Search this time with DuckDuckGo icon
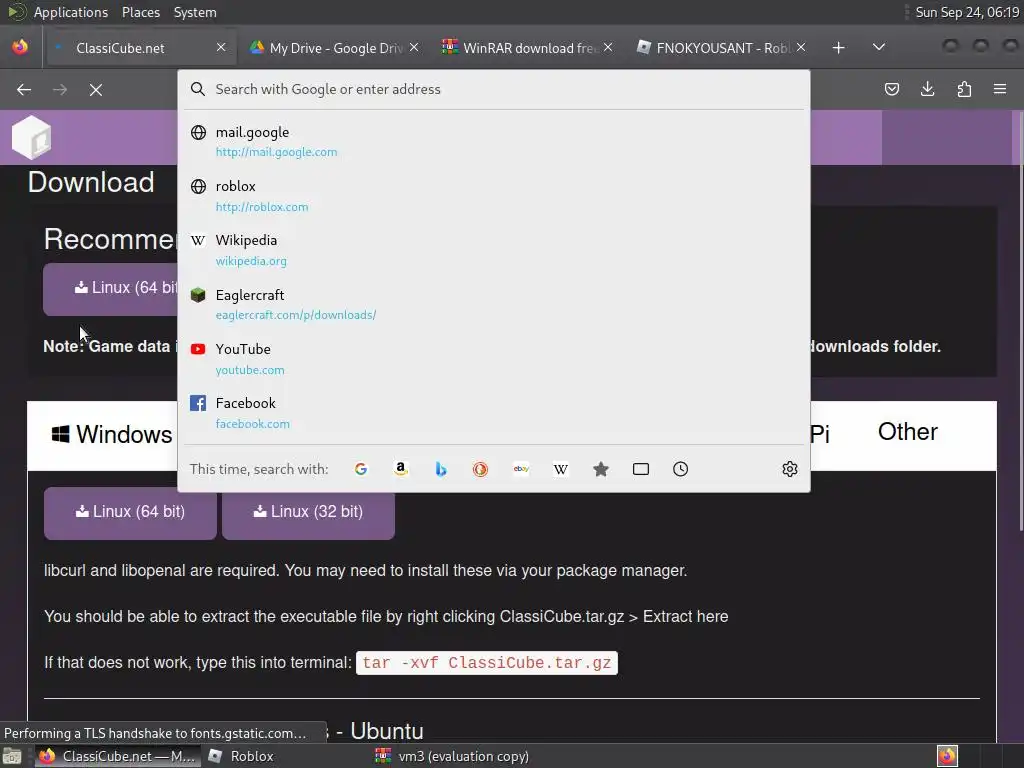Screen dimensions: 1024x768 481,469
